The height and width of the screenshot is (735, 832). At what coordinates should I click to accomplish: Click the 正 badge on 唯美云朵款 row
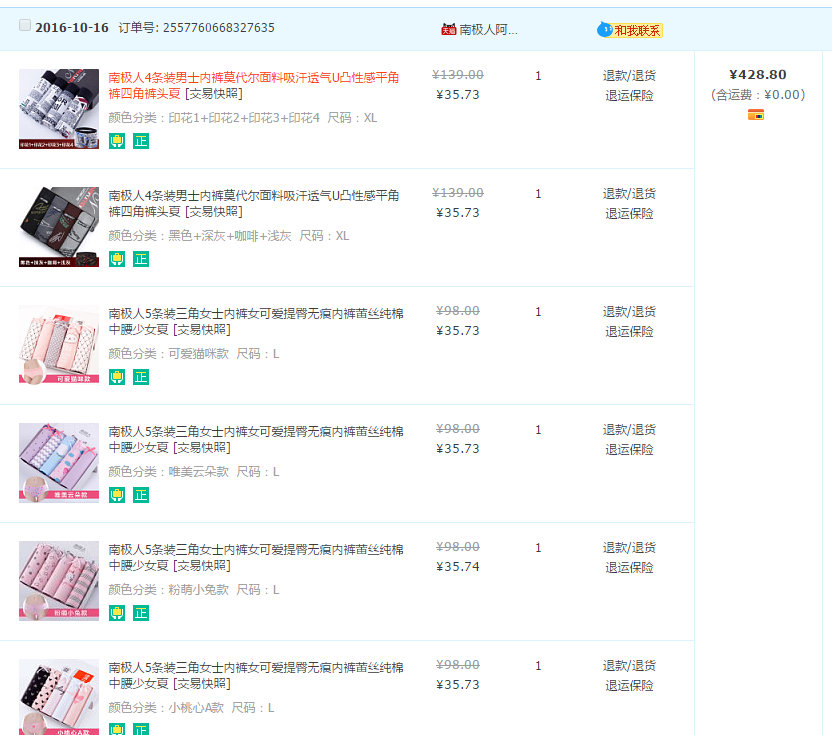[141, 495]
